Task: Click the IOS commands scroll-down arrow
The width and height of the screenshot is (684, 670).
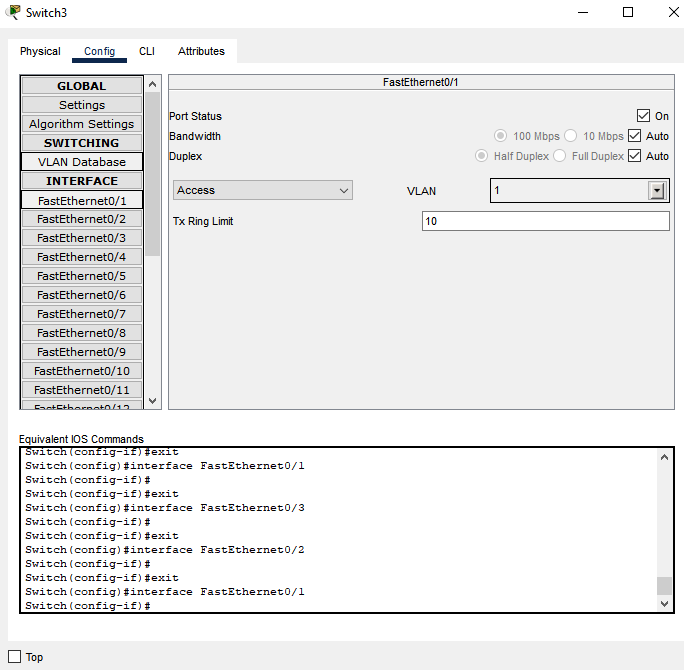Action: tap(664, 604)
